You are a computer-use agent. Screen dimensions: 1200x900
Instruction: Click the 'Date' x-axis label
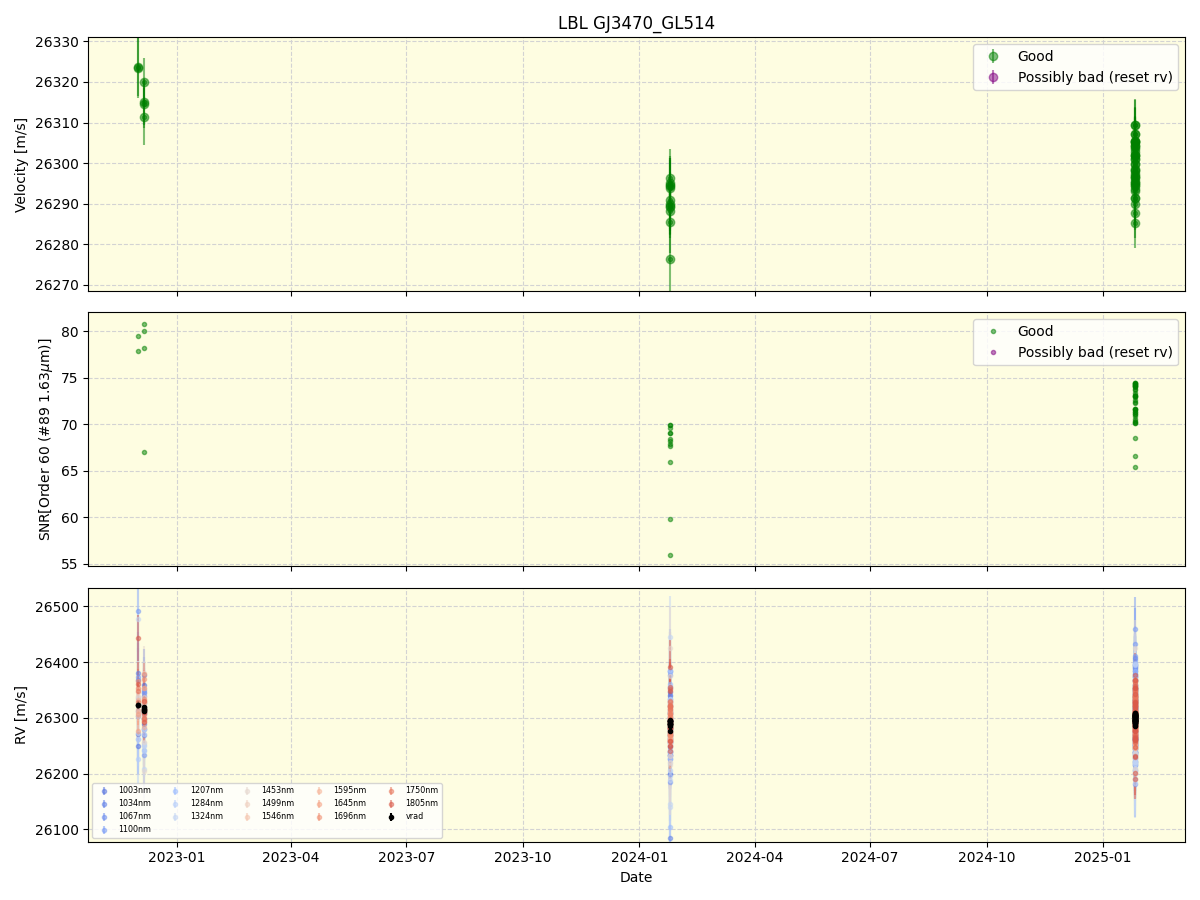(636, 877)
